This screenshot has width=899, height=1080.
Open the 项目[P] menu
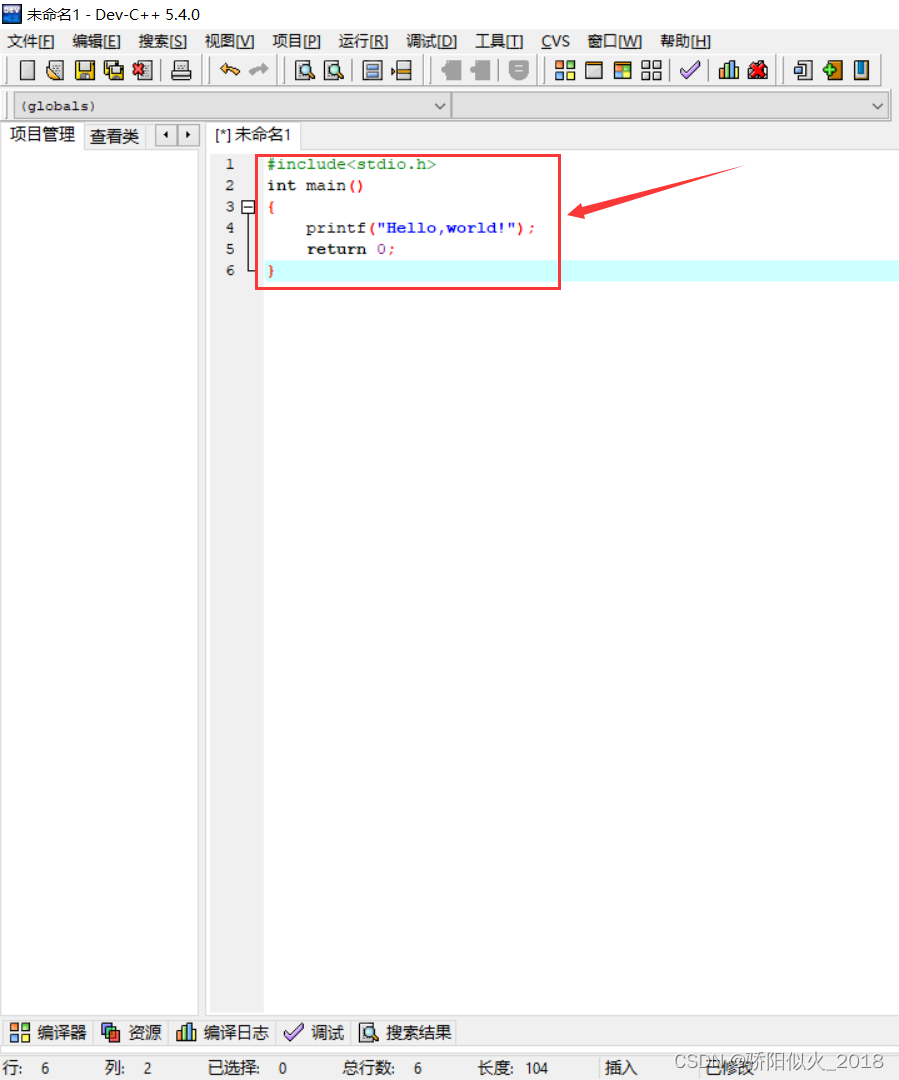tap(296, 41)
